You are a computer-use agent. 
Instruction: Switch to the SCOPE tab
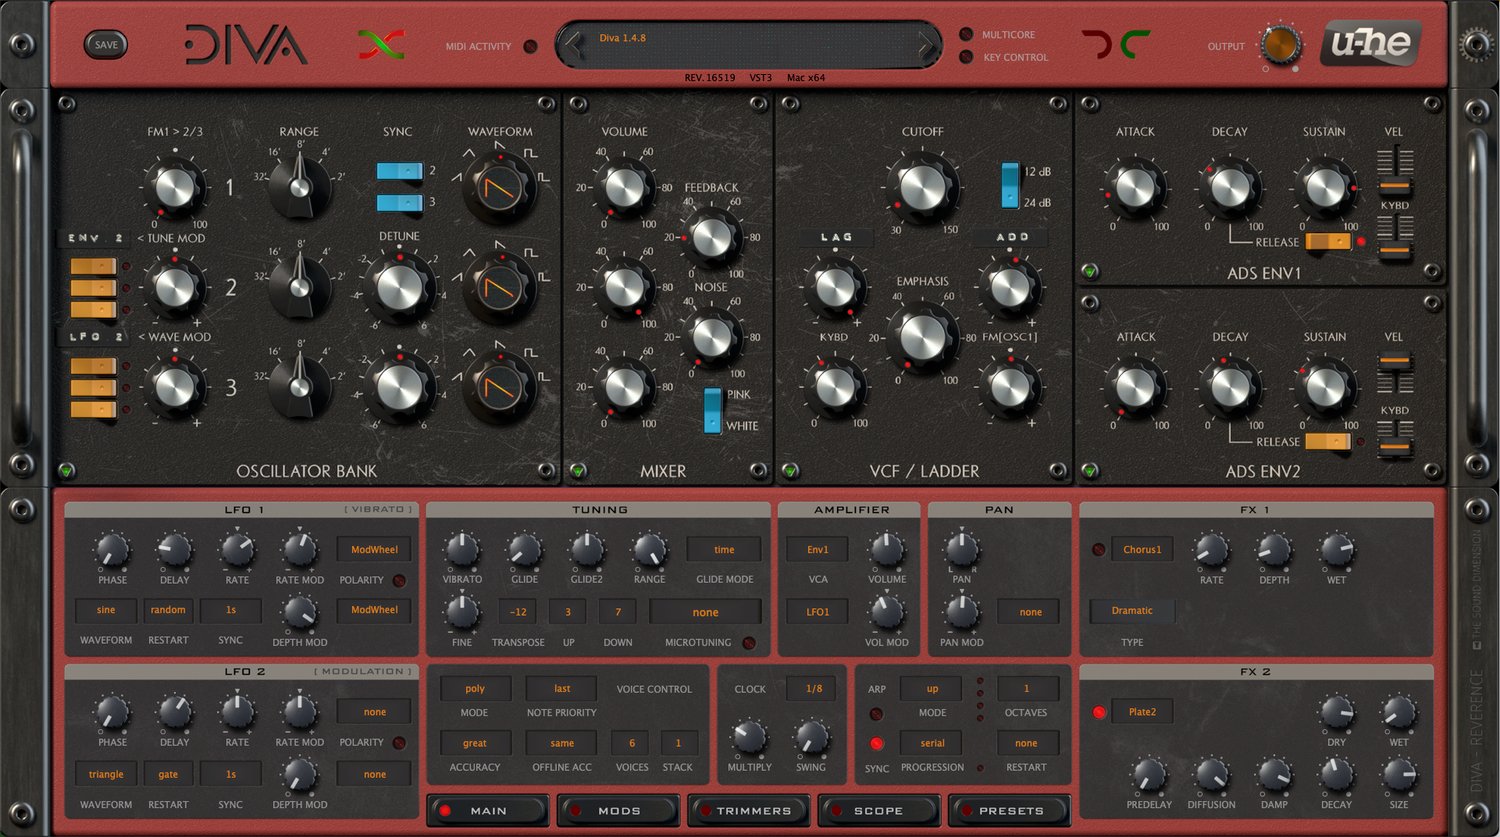[x=879, y=811]
